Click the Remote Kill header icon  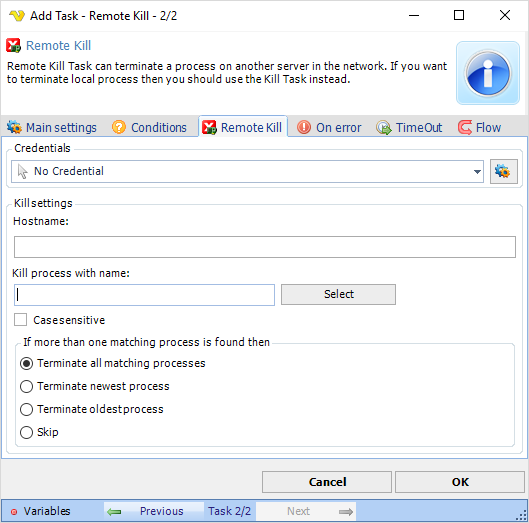13,46
